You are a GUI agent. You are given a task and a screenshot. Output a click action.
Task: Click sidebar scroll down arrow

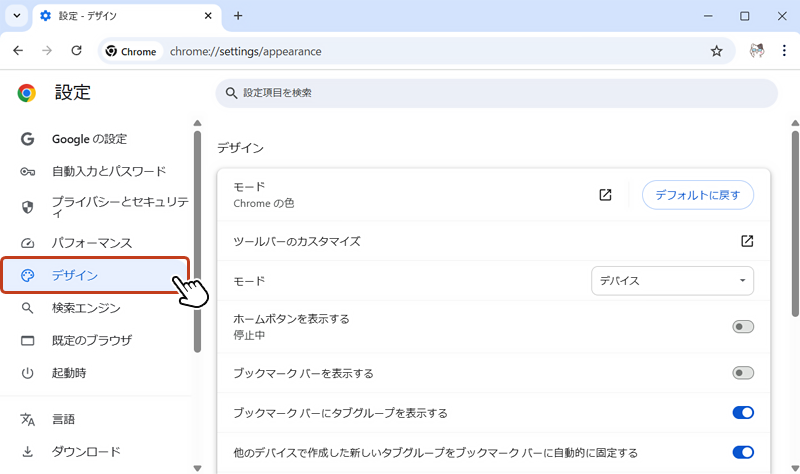tap(197, 468)
